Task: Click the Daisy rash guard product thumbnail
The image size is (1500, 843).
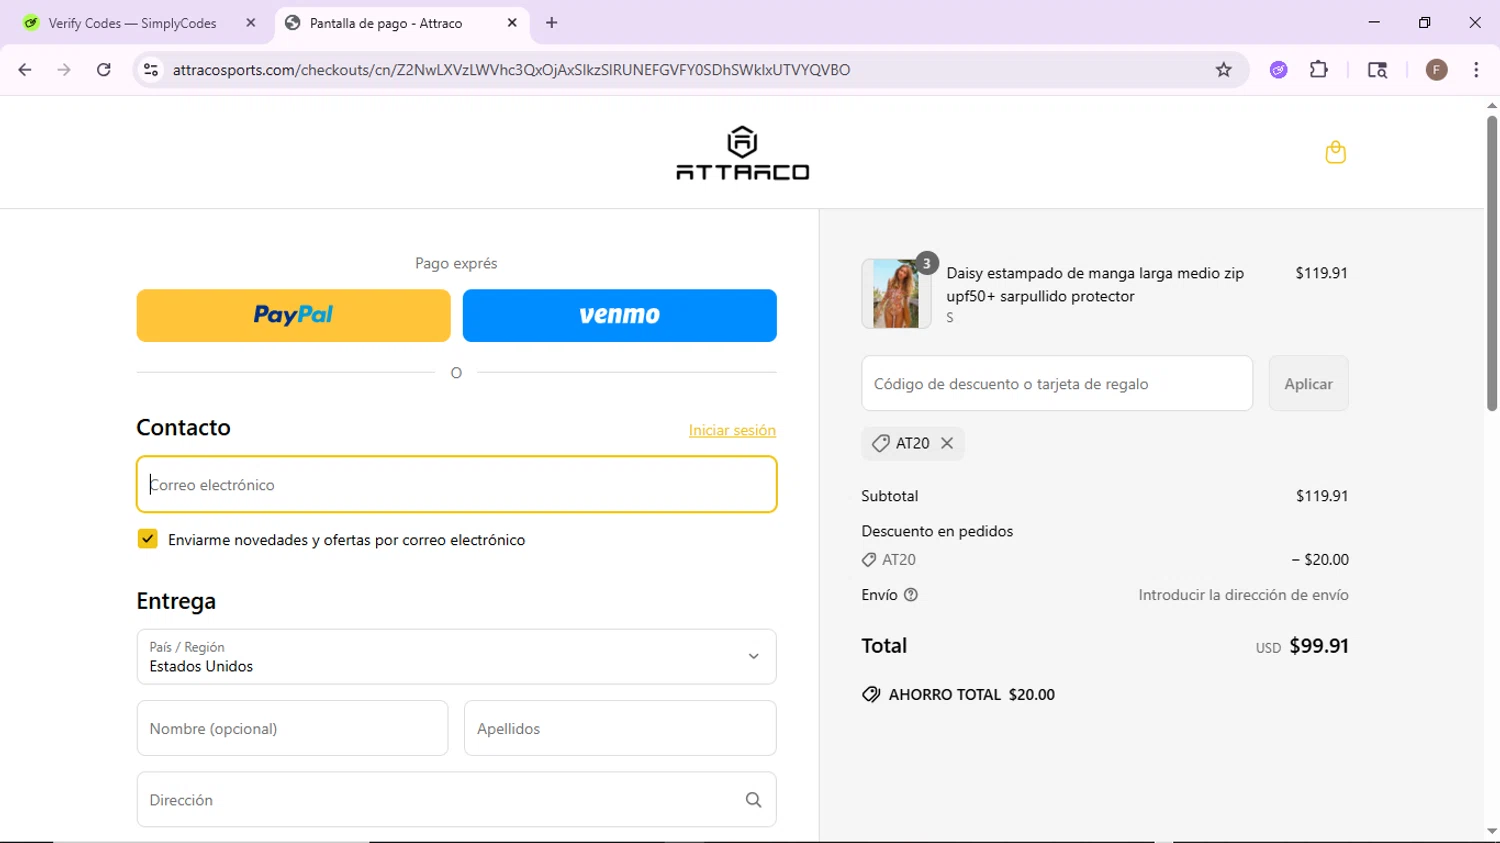Action: tap(896, 294)
